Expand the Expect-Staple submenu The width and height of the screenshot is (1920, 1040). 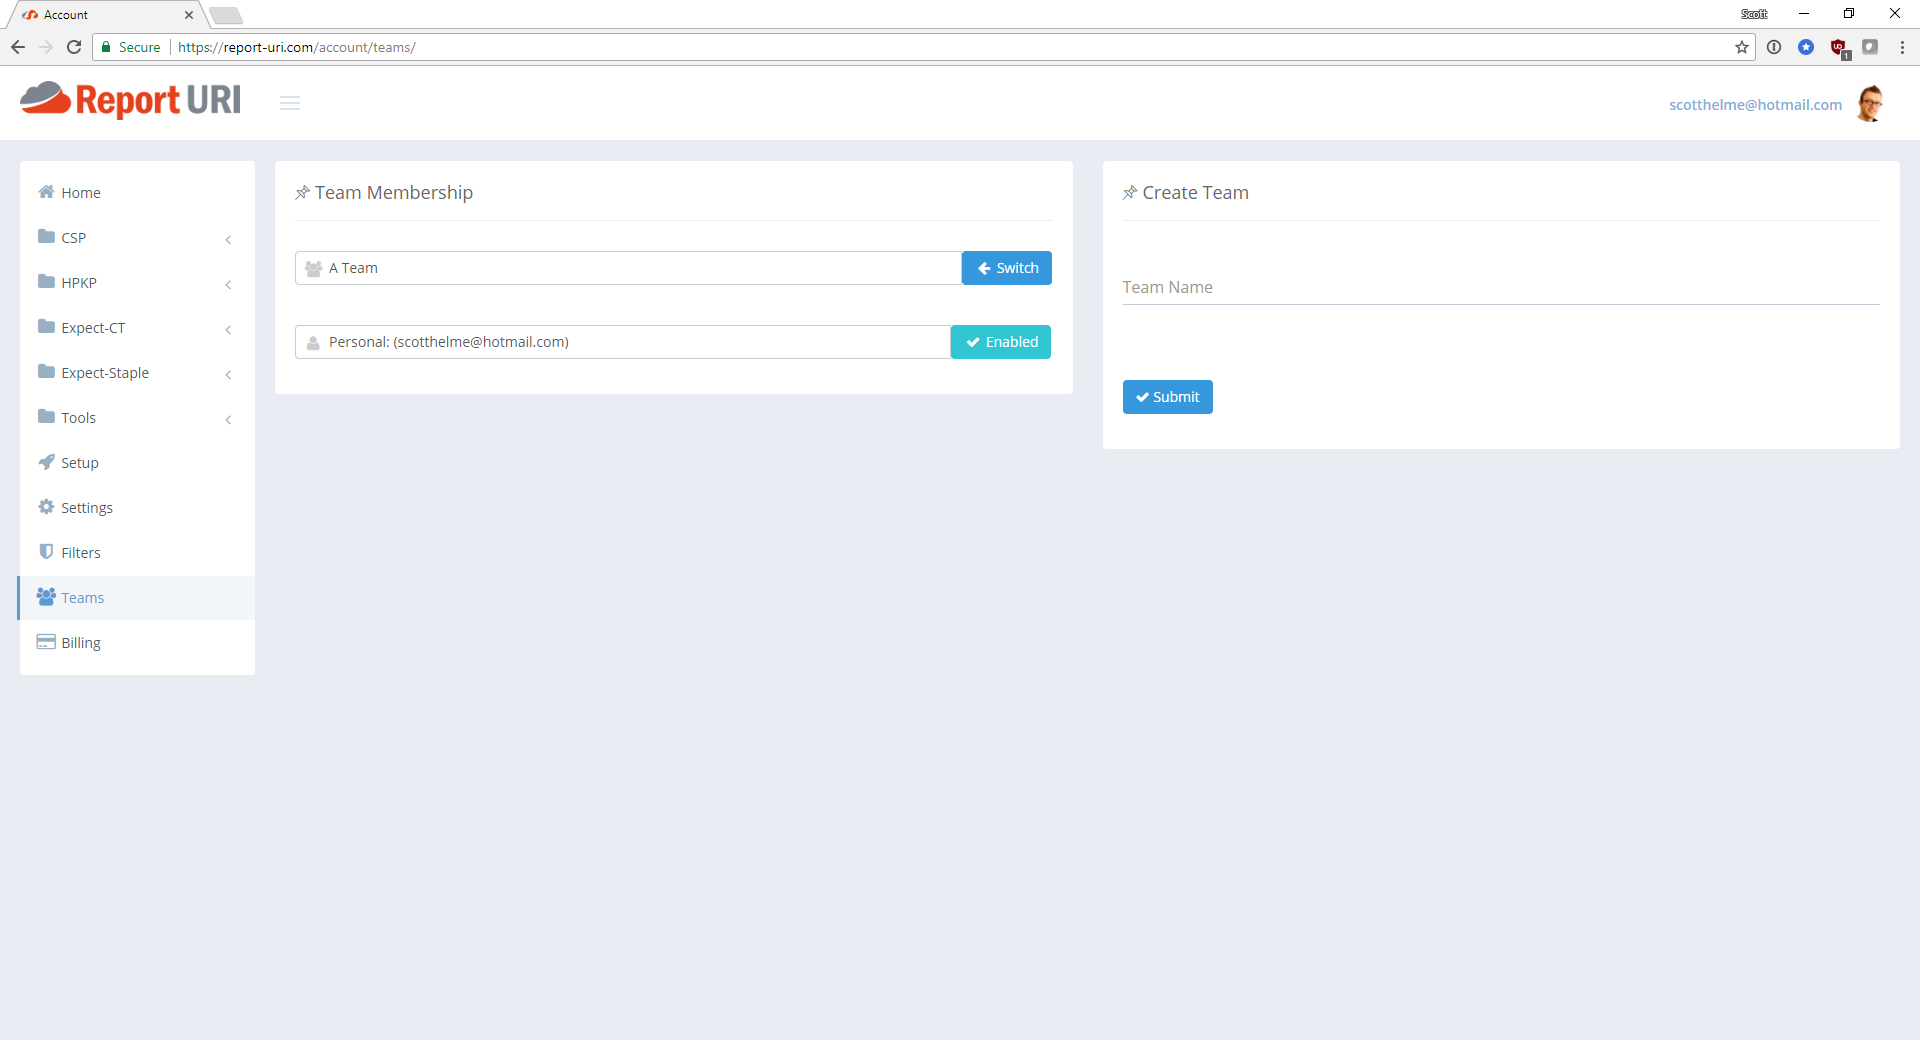coord(229,375)
